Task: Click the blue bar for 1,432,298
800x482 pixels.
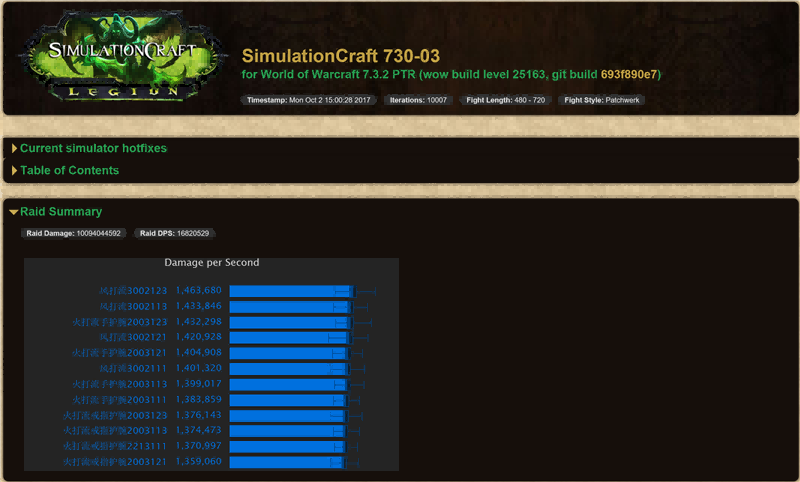Action: 291,323
